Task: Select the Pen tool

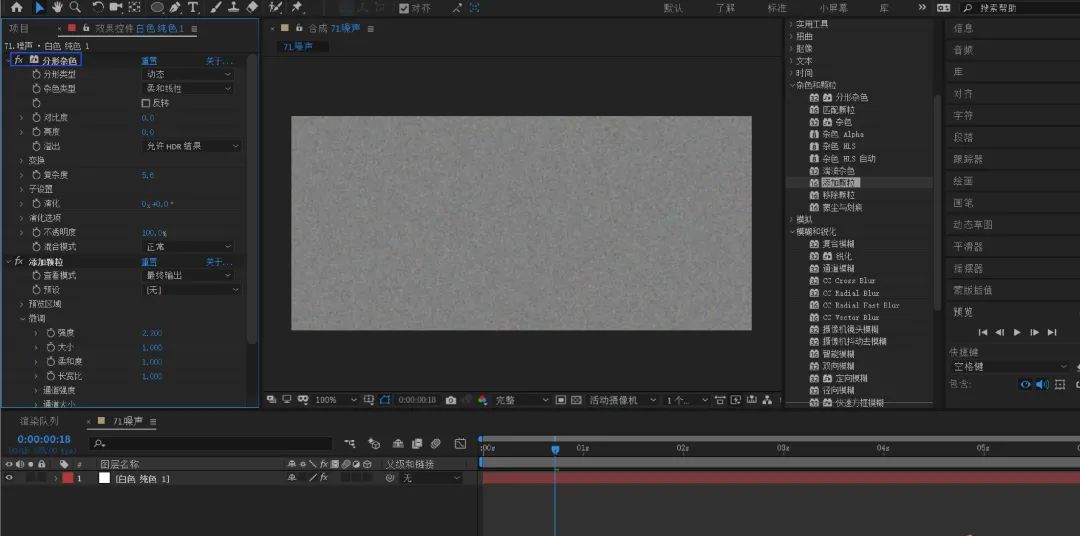Action: pyautogui.click(x=175, y=8)
